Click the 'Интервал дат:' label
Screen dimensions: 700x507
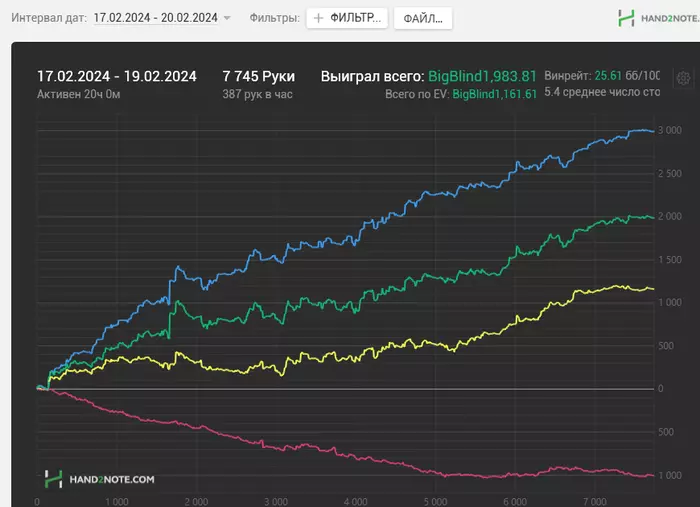(49, 18)
